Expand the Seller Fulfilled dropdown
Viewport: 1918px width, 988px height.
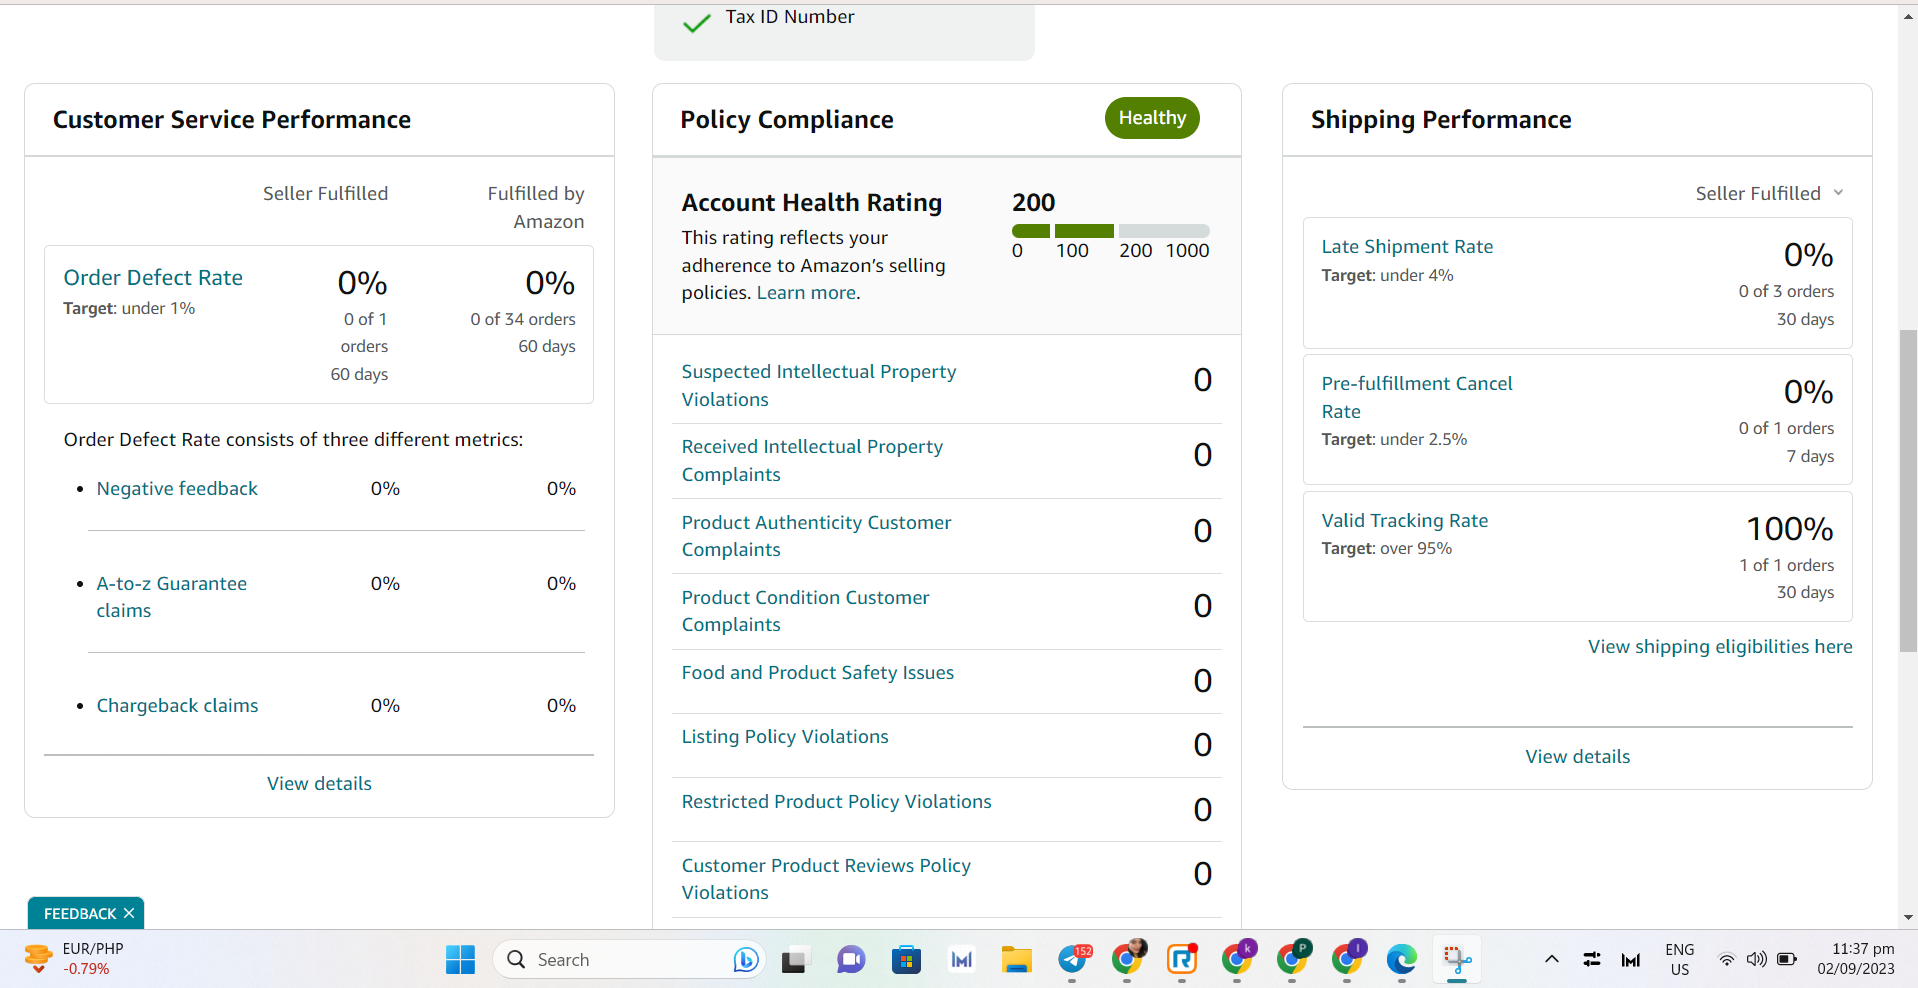click(1769, 193)
